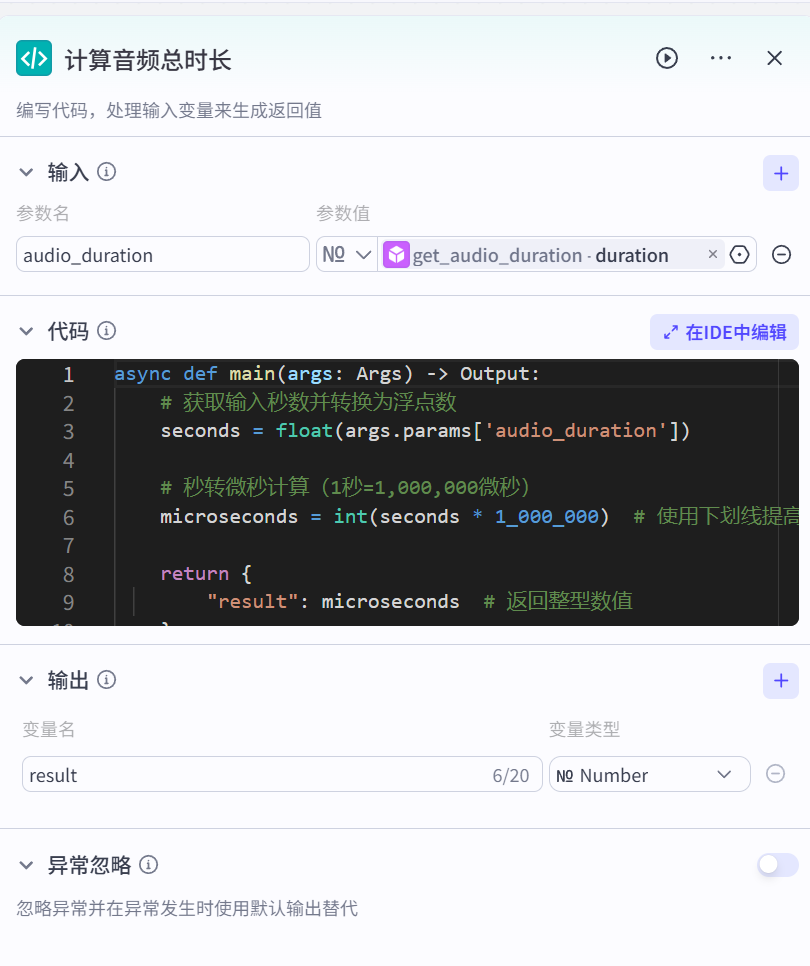
Task: Click the code node icon in header
Action: [34, 58]
